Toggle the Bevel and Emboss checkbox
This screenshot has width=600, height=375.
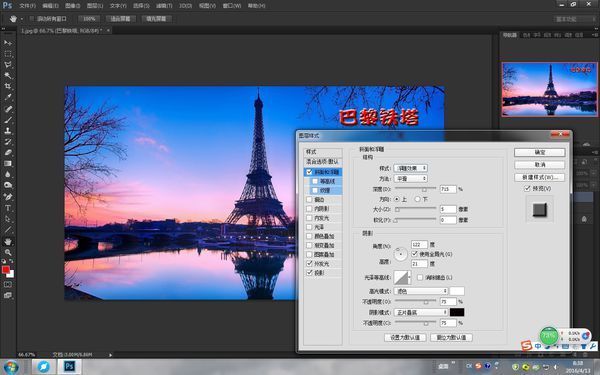click(x=310, y=172)
